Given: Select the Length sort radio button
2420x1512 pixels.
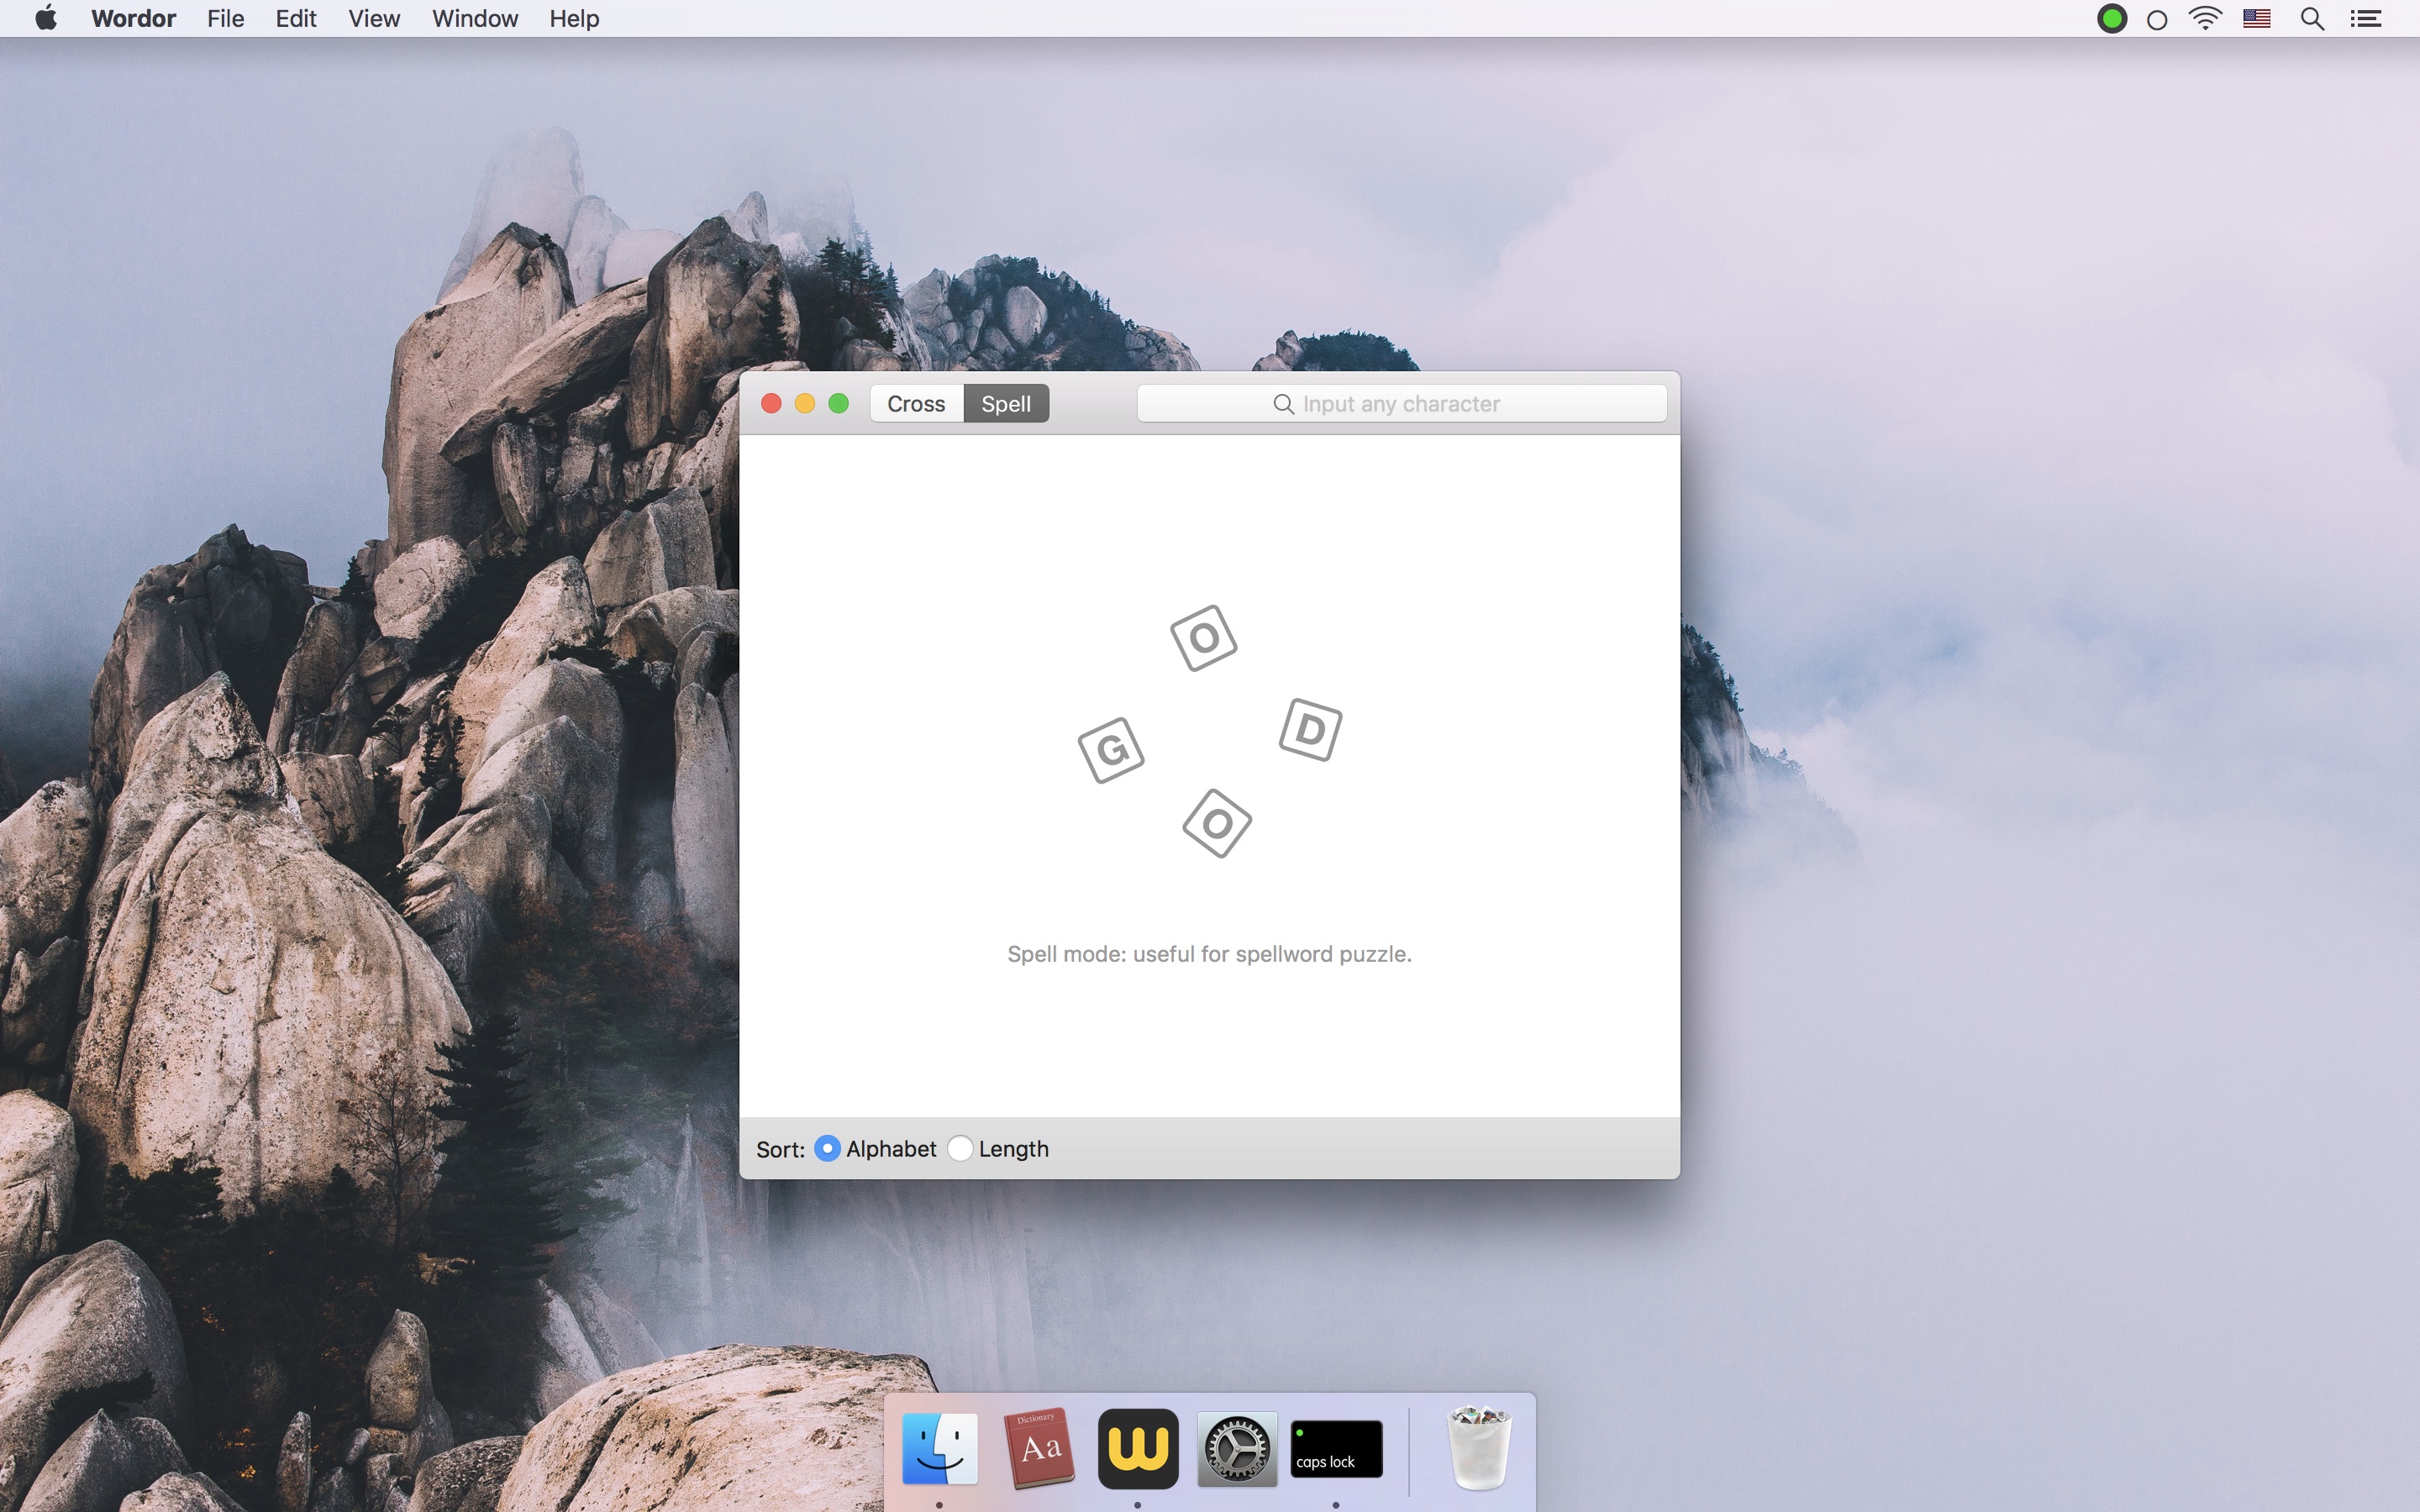Looking at the screenshot, I should 960,1148.
